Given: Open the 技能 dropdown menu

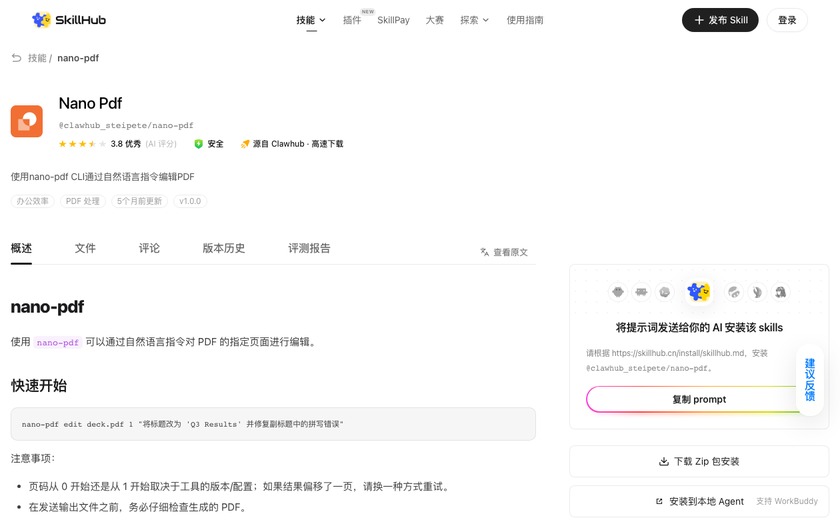Looking at the screenshot, I should 311,20.
